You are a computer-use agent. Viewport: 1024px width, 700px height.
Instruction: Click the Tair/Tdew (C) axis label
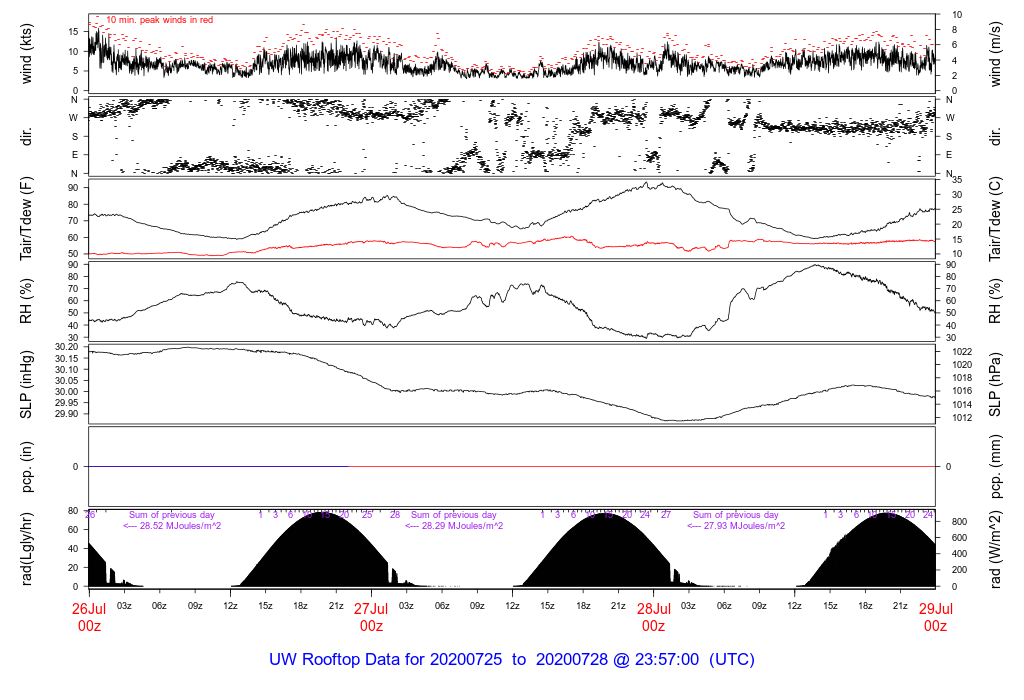[x=998, y=220]
